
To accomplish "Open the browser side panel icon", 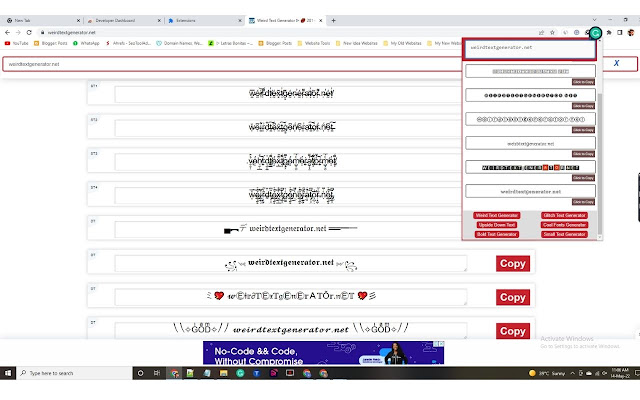I will (x=620, y=32).
